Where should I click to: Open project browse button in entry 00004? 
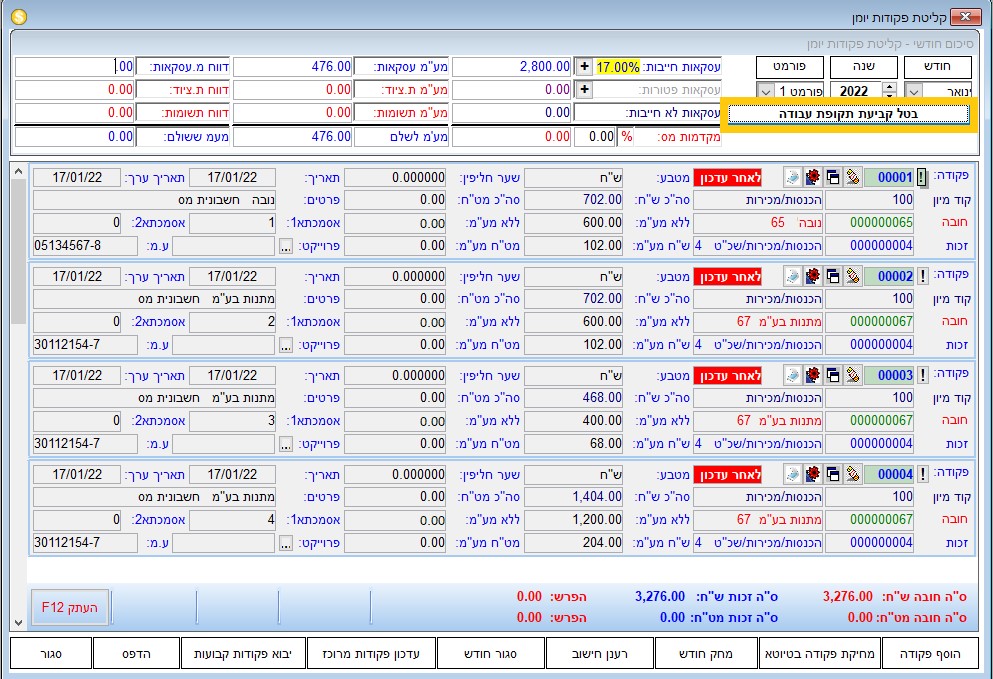pyautogui.click(x=286, y=543)
